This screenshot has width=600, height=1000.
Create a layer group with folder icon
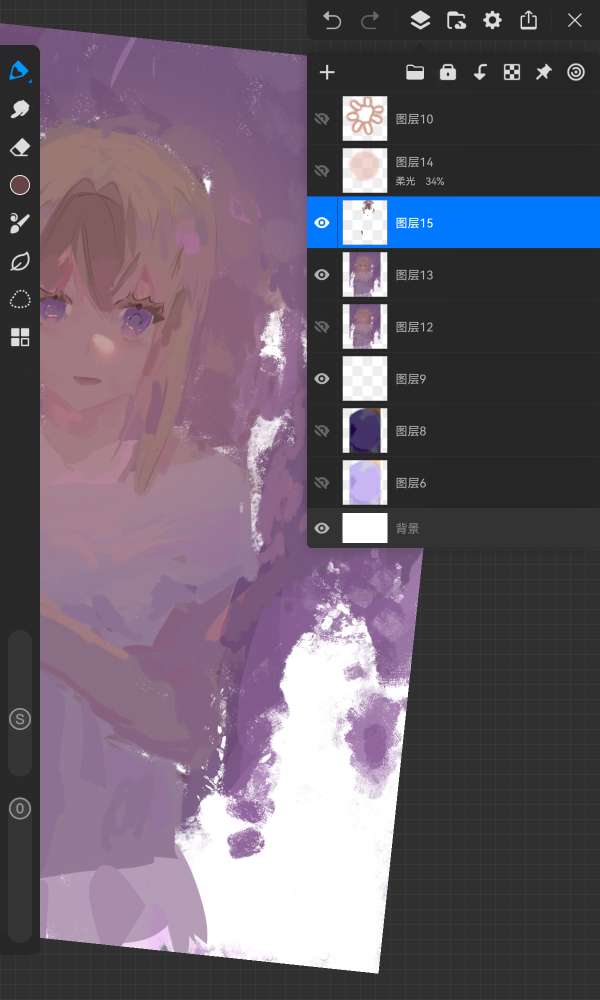tap(414, 72)
